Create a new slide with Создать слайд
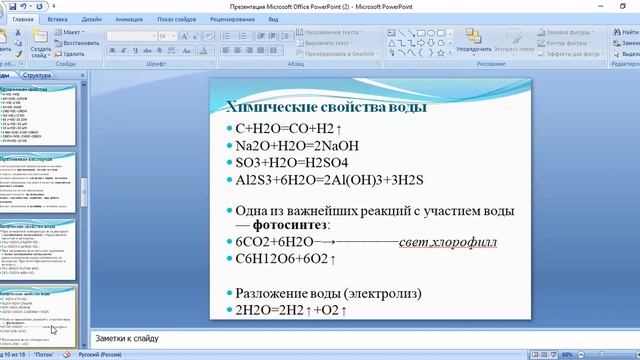640x360 pixels. (x=40, y=43)
